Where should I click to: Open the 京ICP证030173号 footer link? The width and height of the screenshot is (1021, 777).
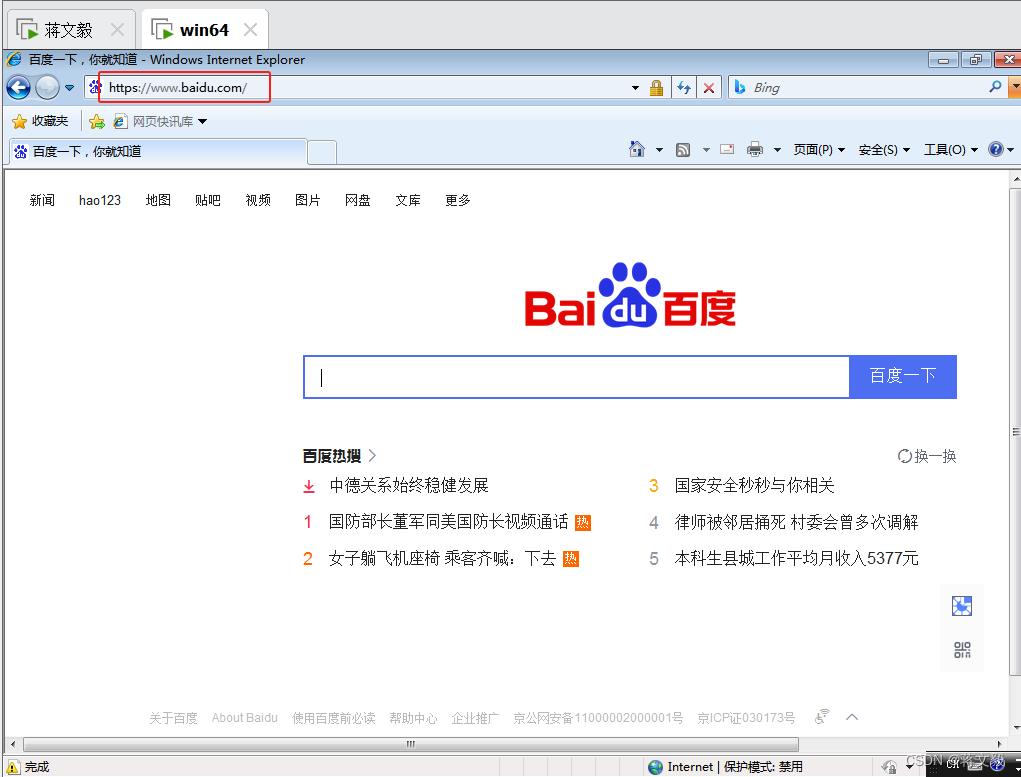(x=746, y=718)
